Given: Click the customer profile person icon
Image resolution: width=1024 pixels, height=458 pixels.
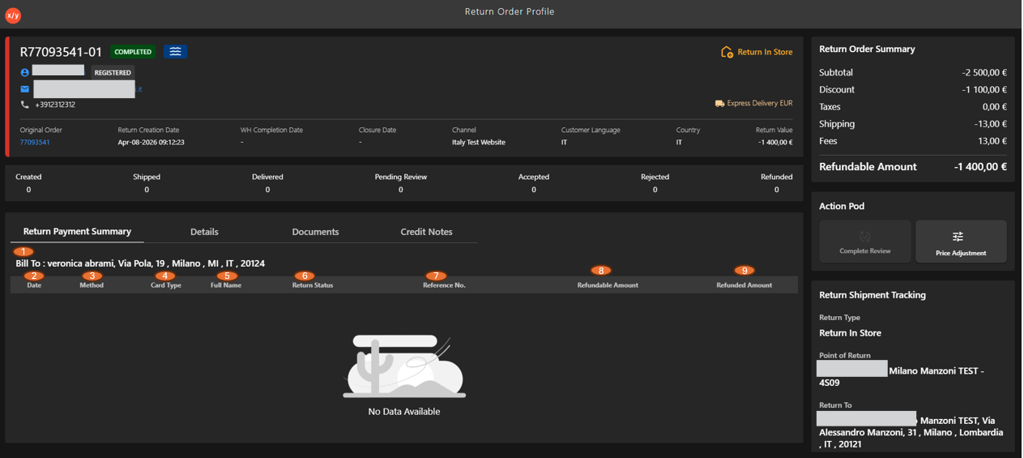Looking at the screenshot, I should (x=25, y=73).
